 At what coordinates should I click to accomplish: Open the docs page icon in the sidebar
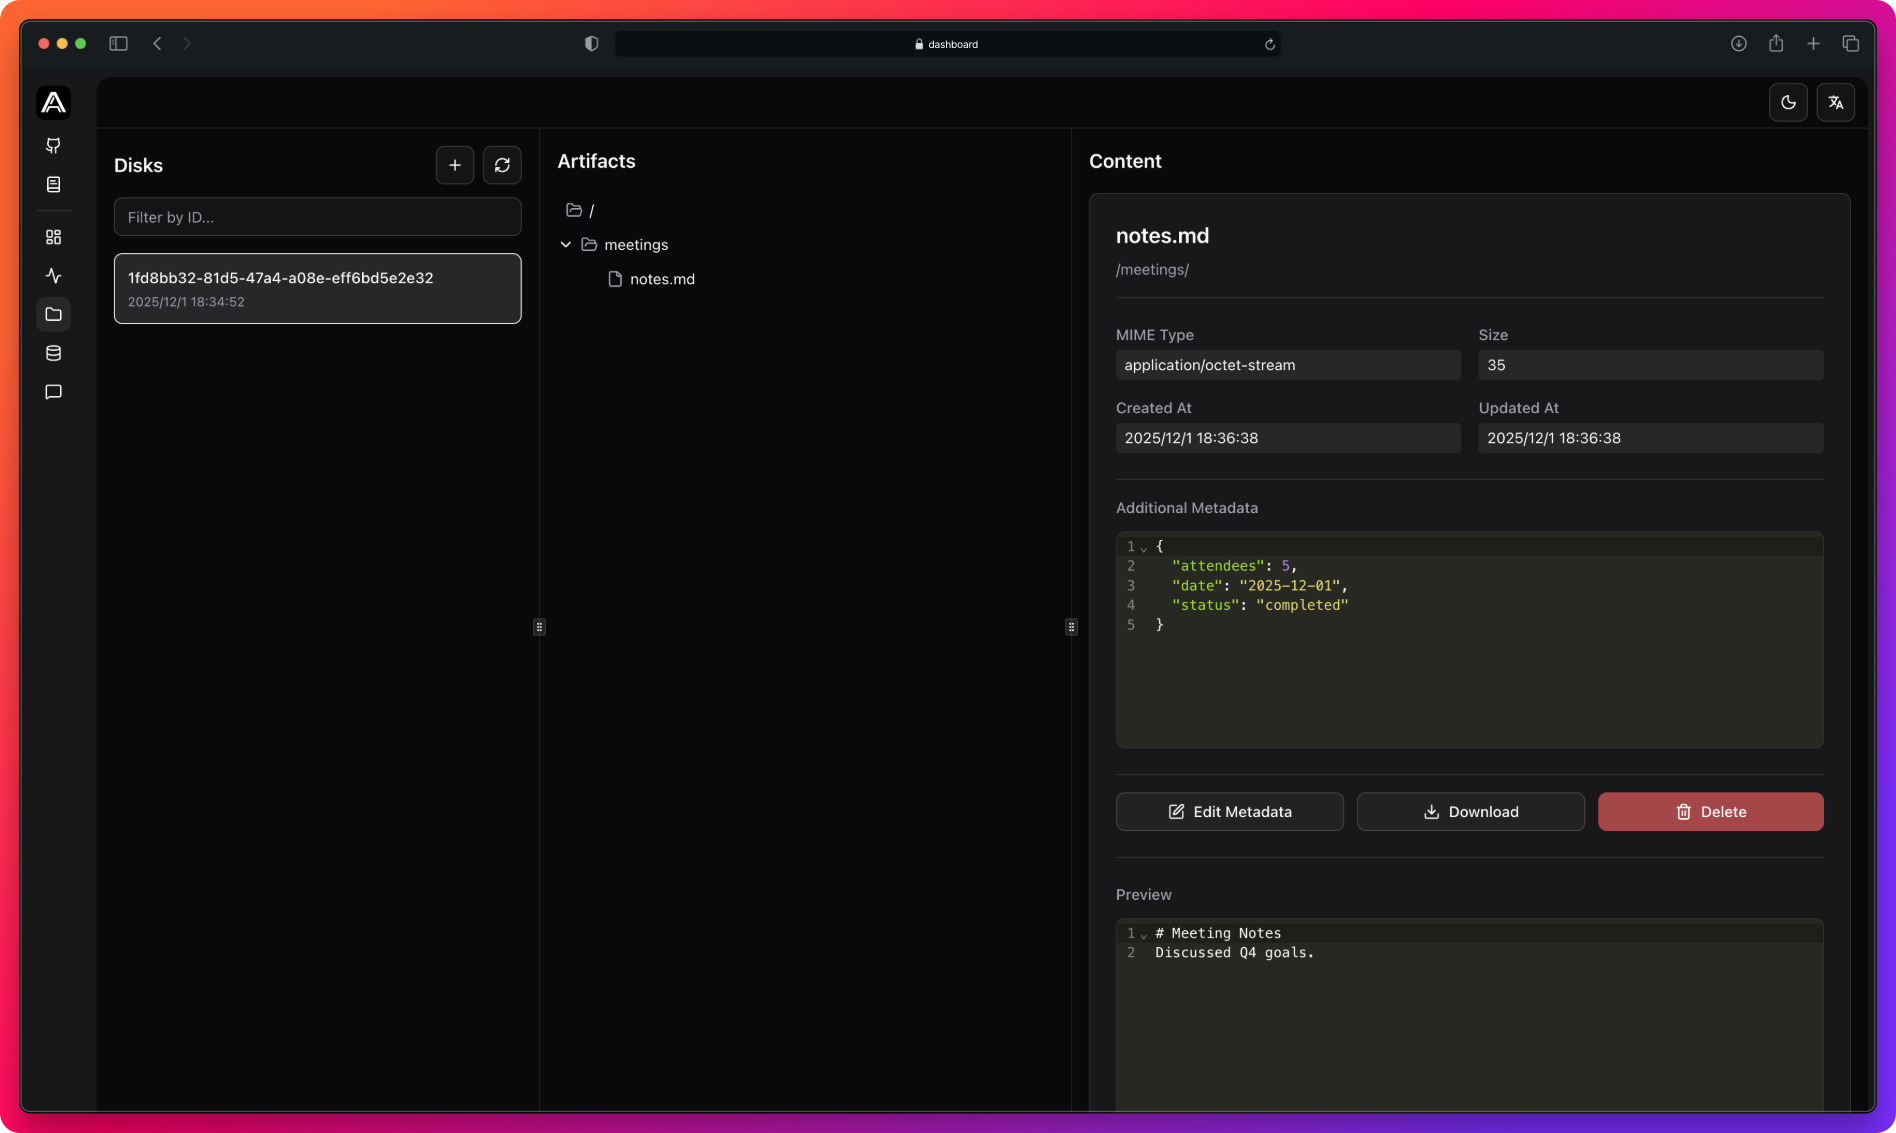(x=54, y=185)
